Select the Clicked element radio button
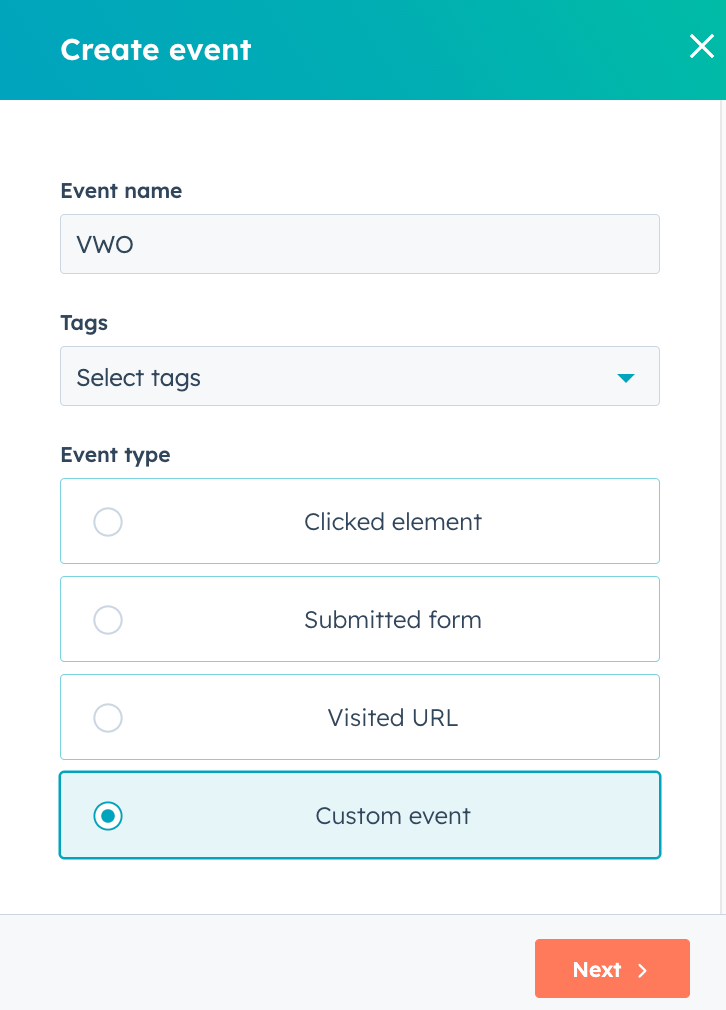Image resolution: width=726 pixels, height=1010 pixels. pos(108,522)
